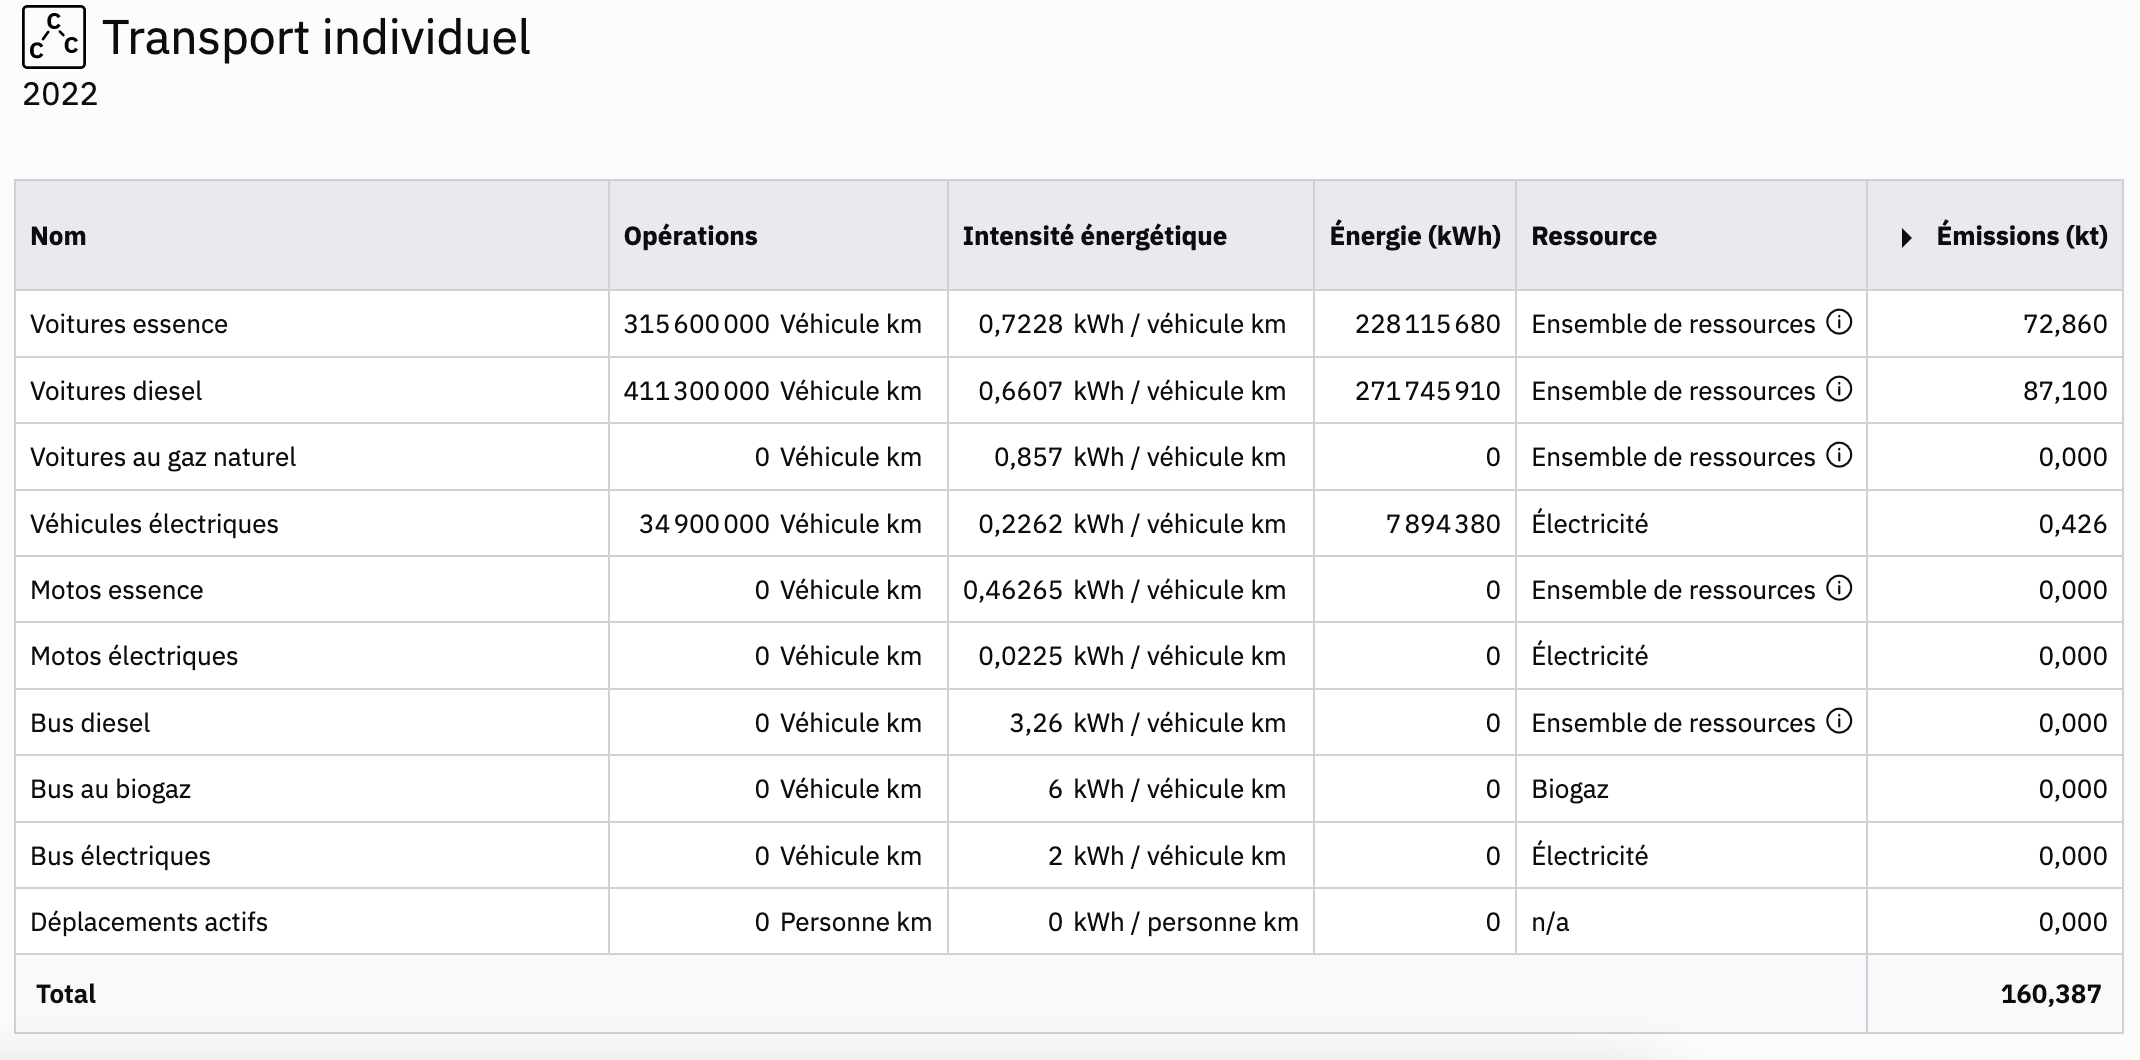Screen dimensions: 2140x1060
Task: Click energy value 228 115 680
Action: click(1427, 324)
